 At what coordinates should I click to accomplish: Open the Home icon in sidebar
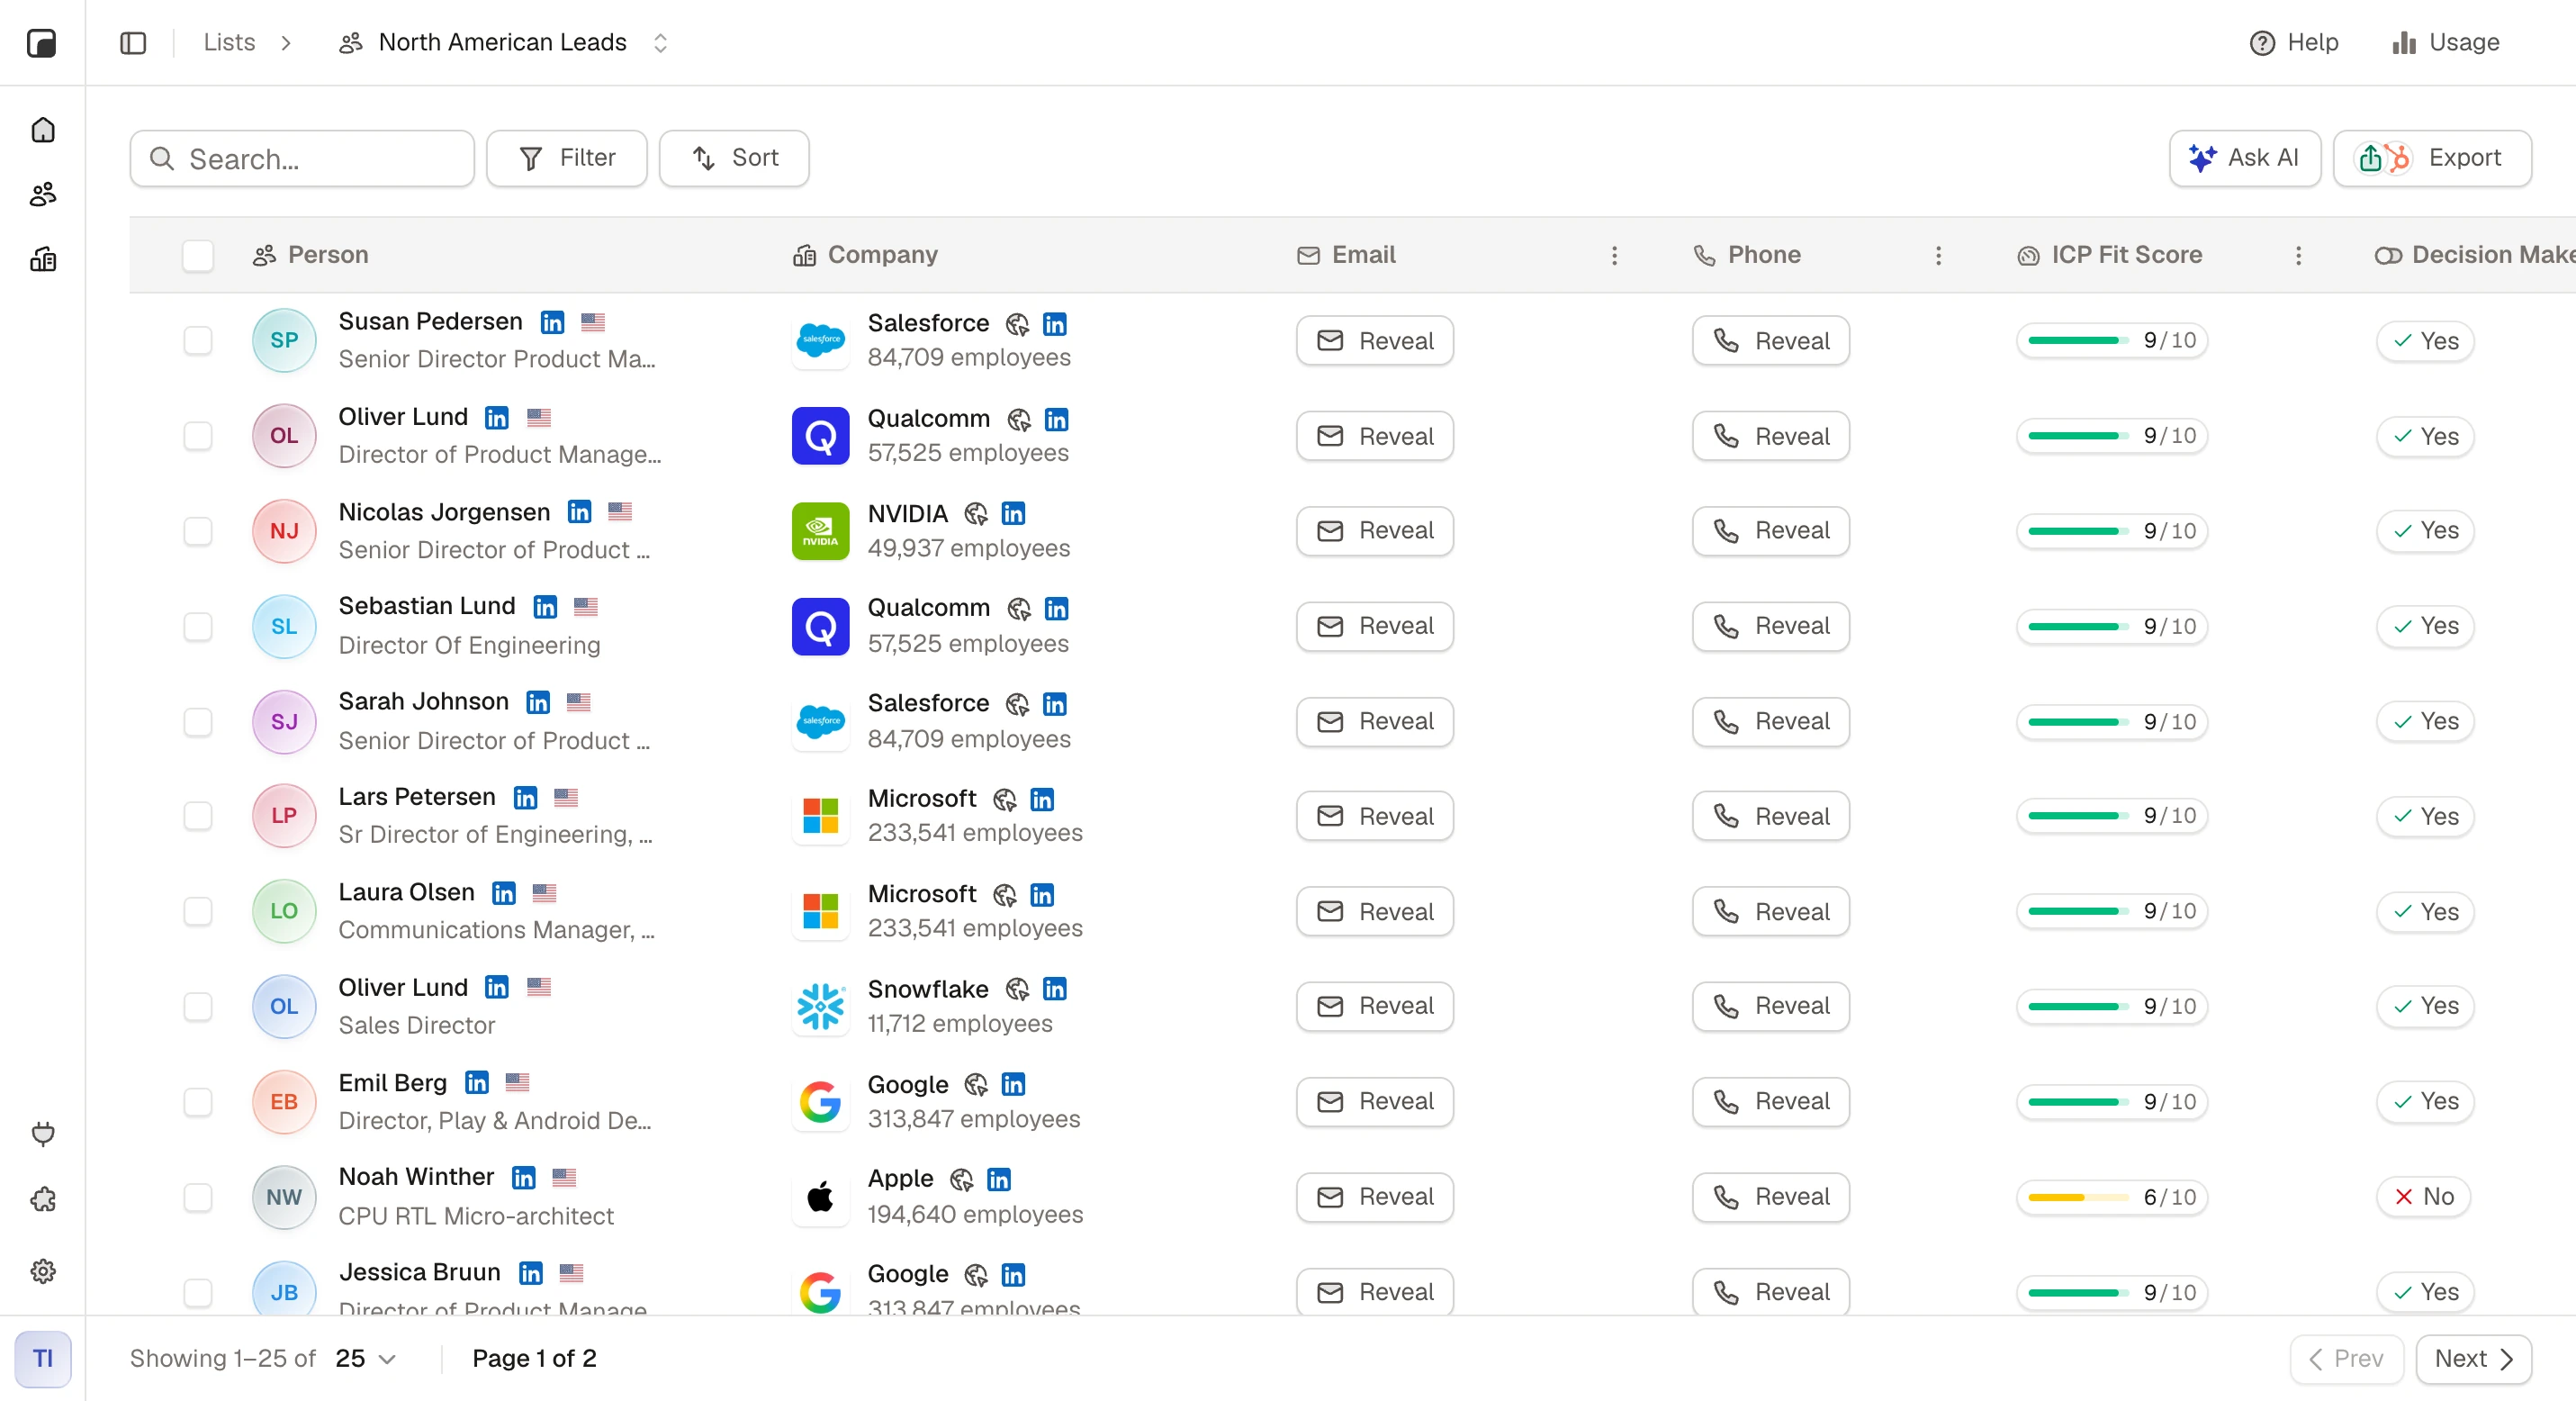43,130
